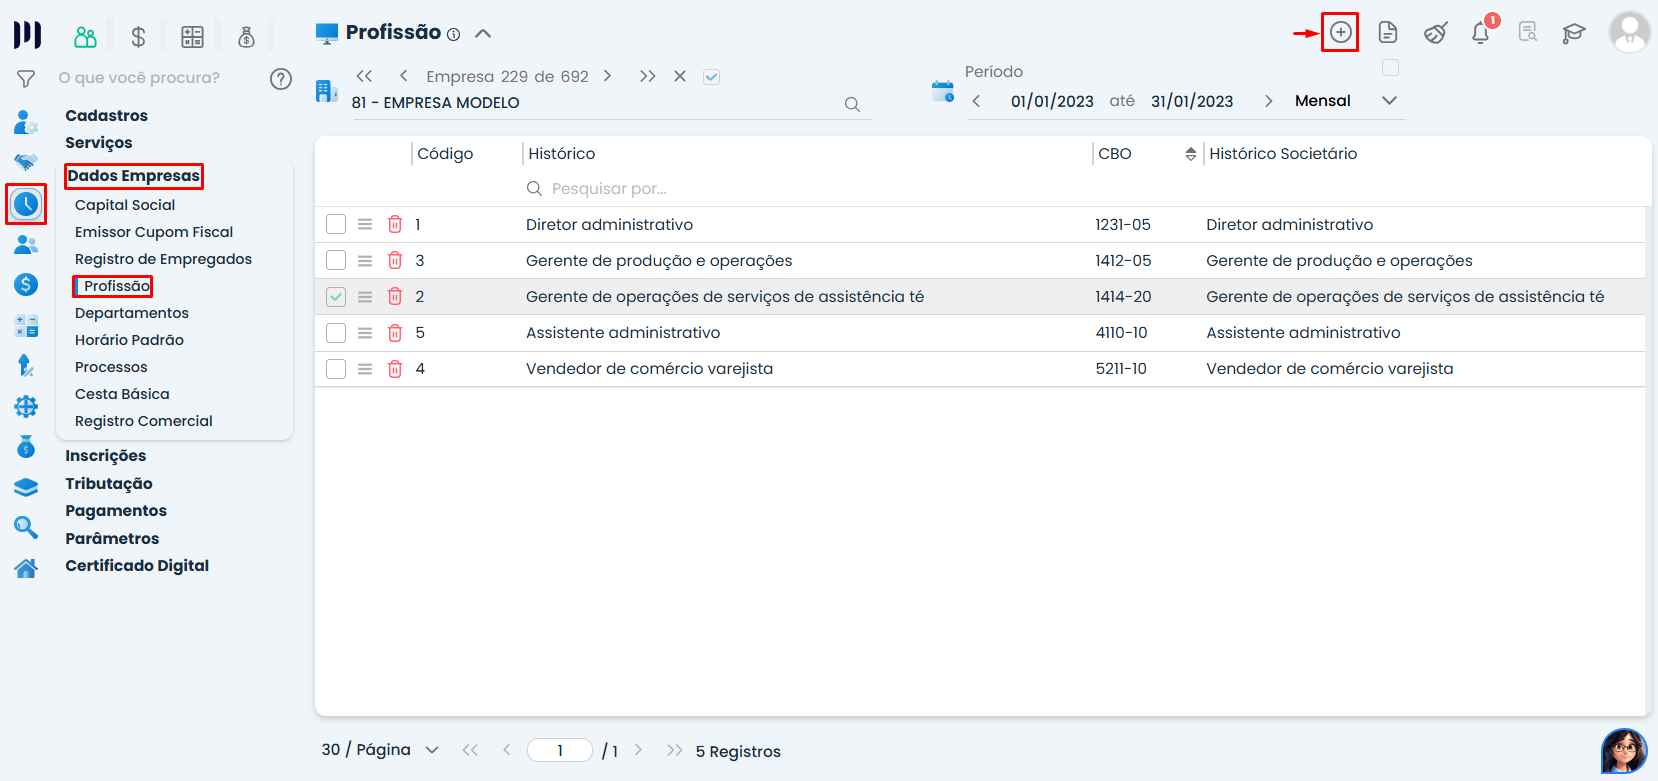Expand the Mensal period dropdown
Screen dimensions: 1658x781
[1389, 101]
